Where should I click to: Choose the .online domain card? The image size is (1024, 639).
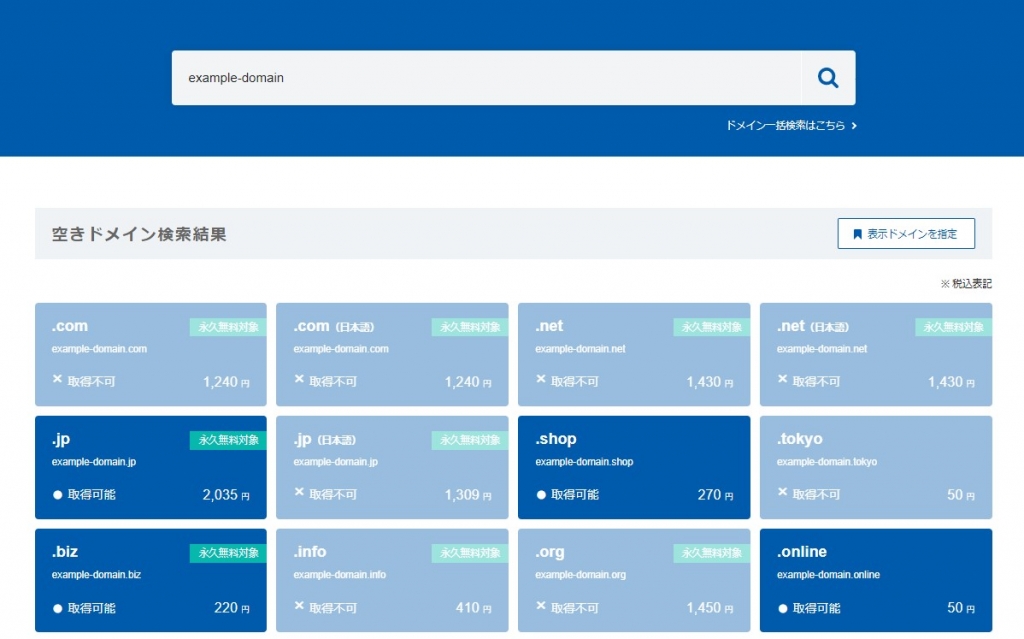tap(875, 580)
